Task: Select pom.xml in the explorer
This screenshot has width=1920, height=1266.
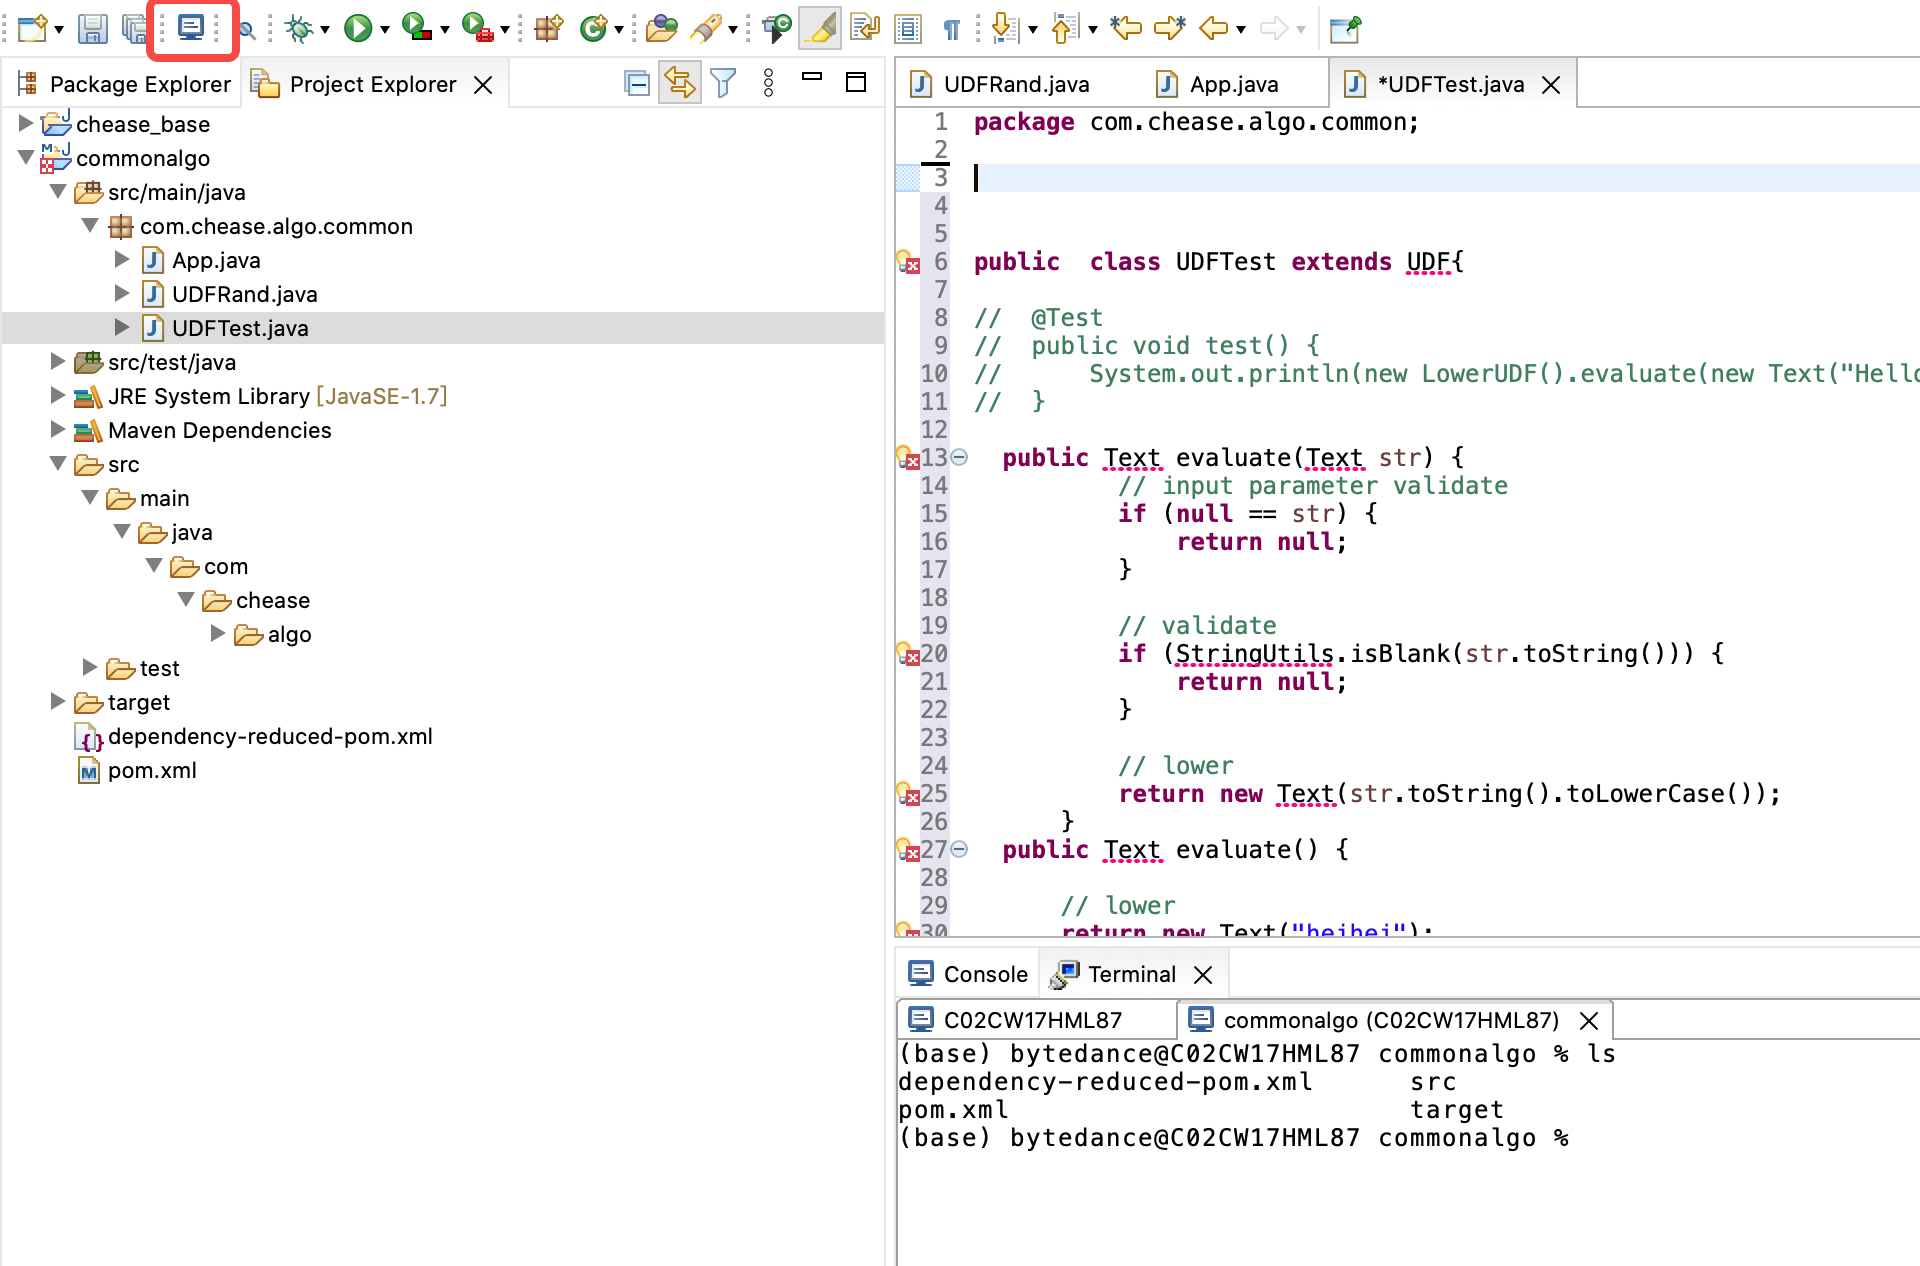Action: pyautogui.click(x=152, y=770)
